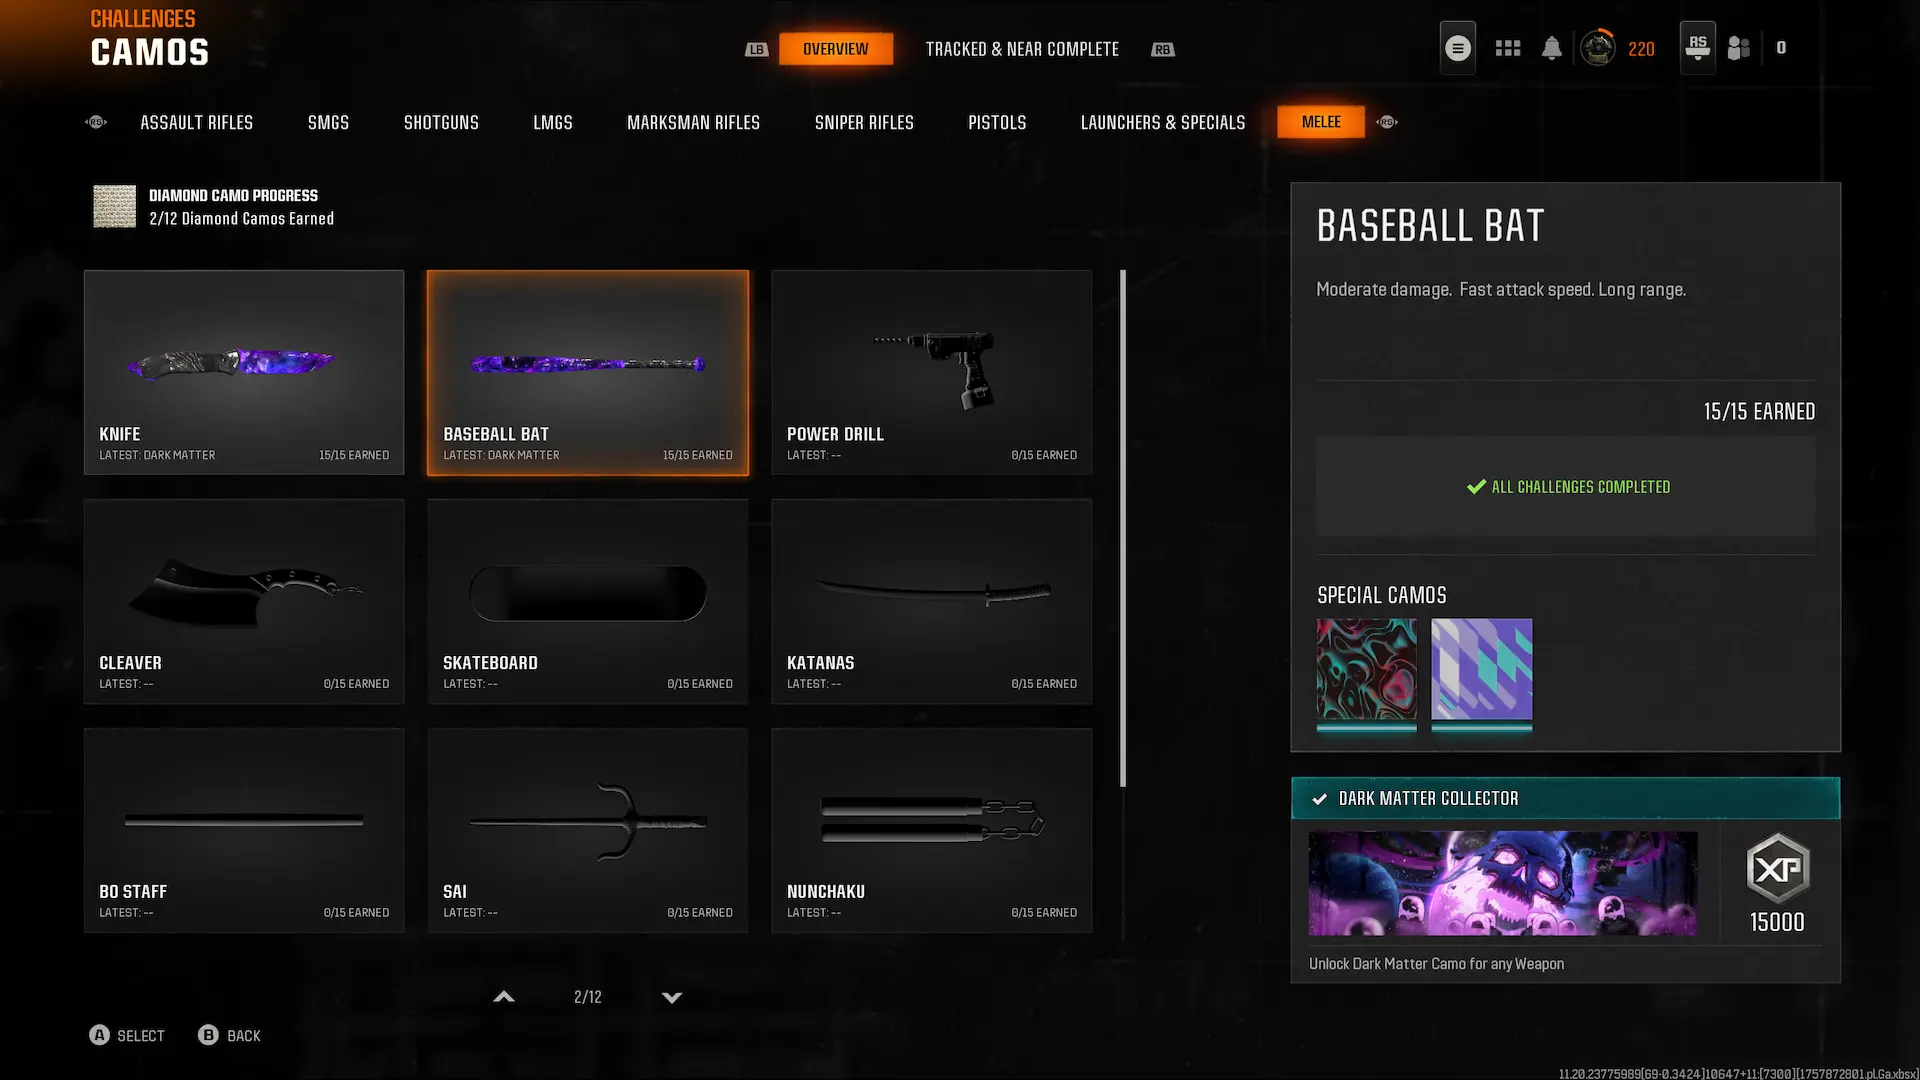Open the friends party icon
This screenshot has height=1080, width=1920.
click(x=1739, y=48)
